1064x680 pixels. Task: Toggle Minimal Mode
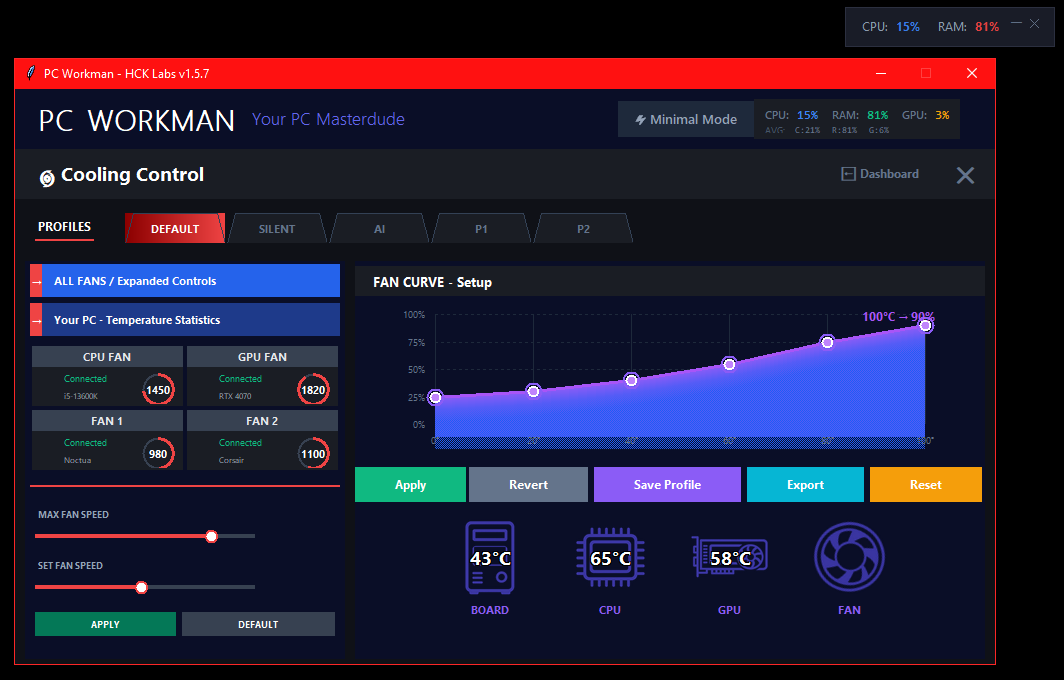686,118
